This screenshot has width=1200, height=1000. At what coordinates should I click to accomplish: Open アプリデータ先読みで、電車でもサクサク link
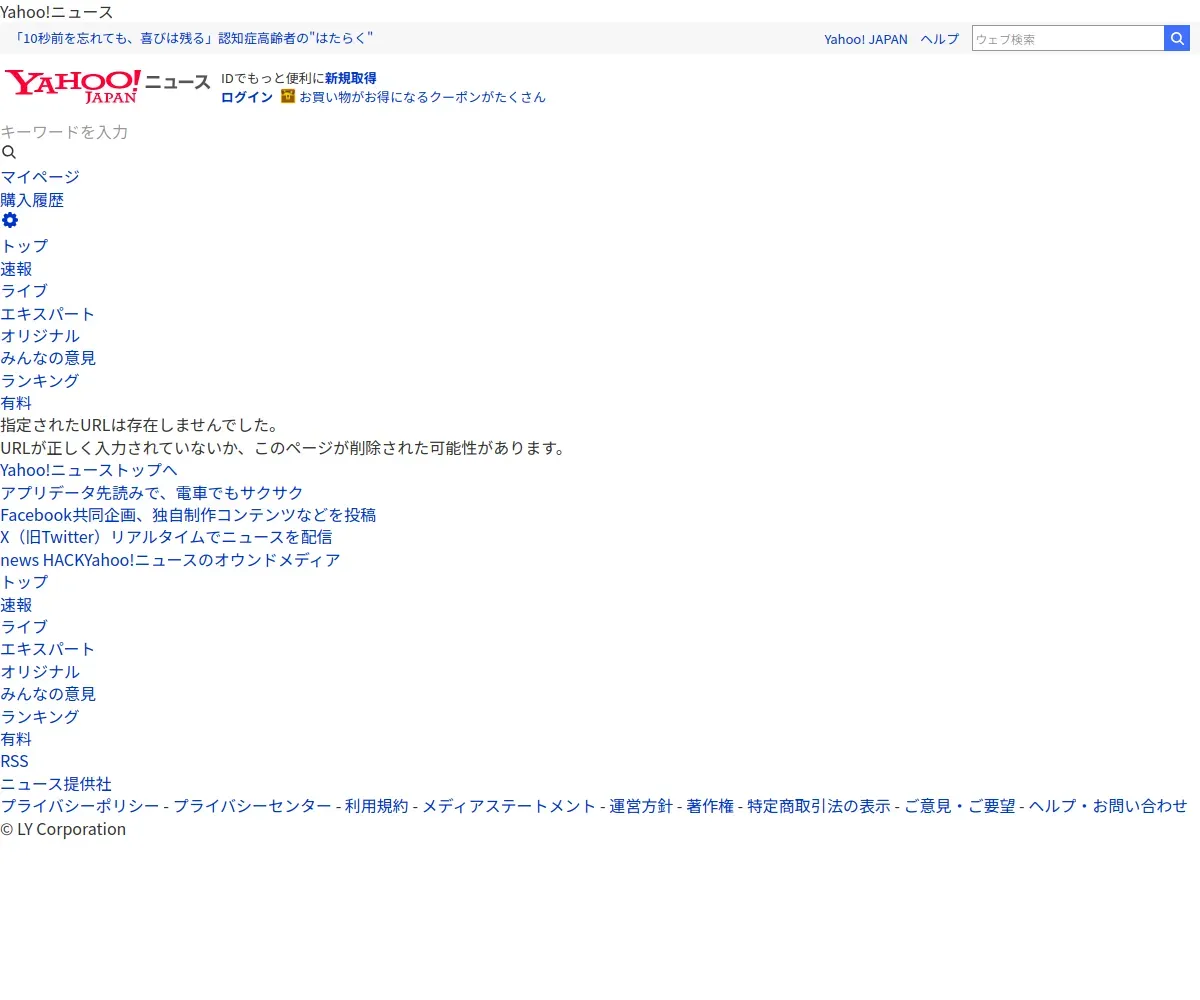(x=152, y=493)
